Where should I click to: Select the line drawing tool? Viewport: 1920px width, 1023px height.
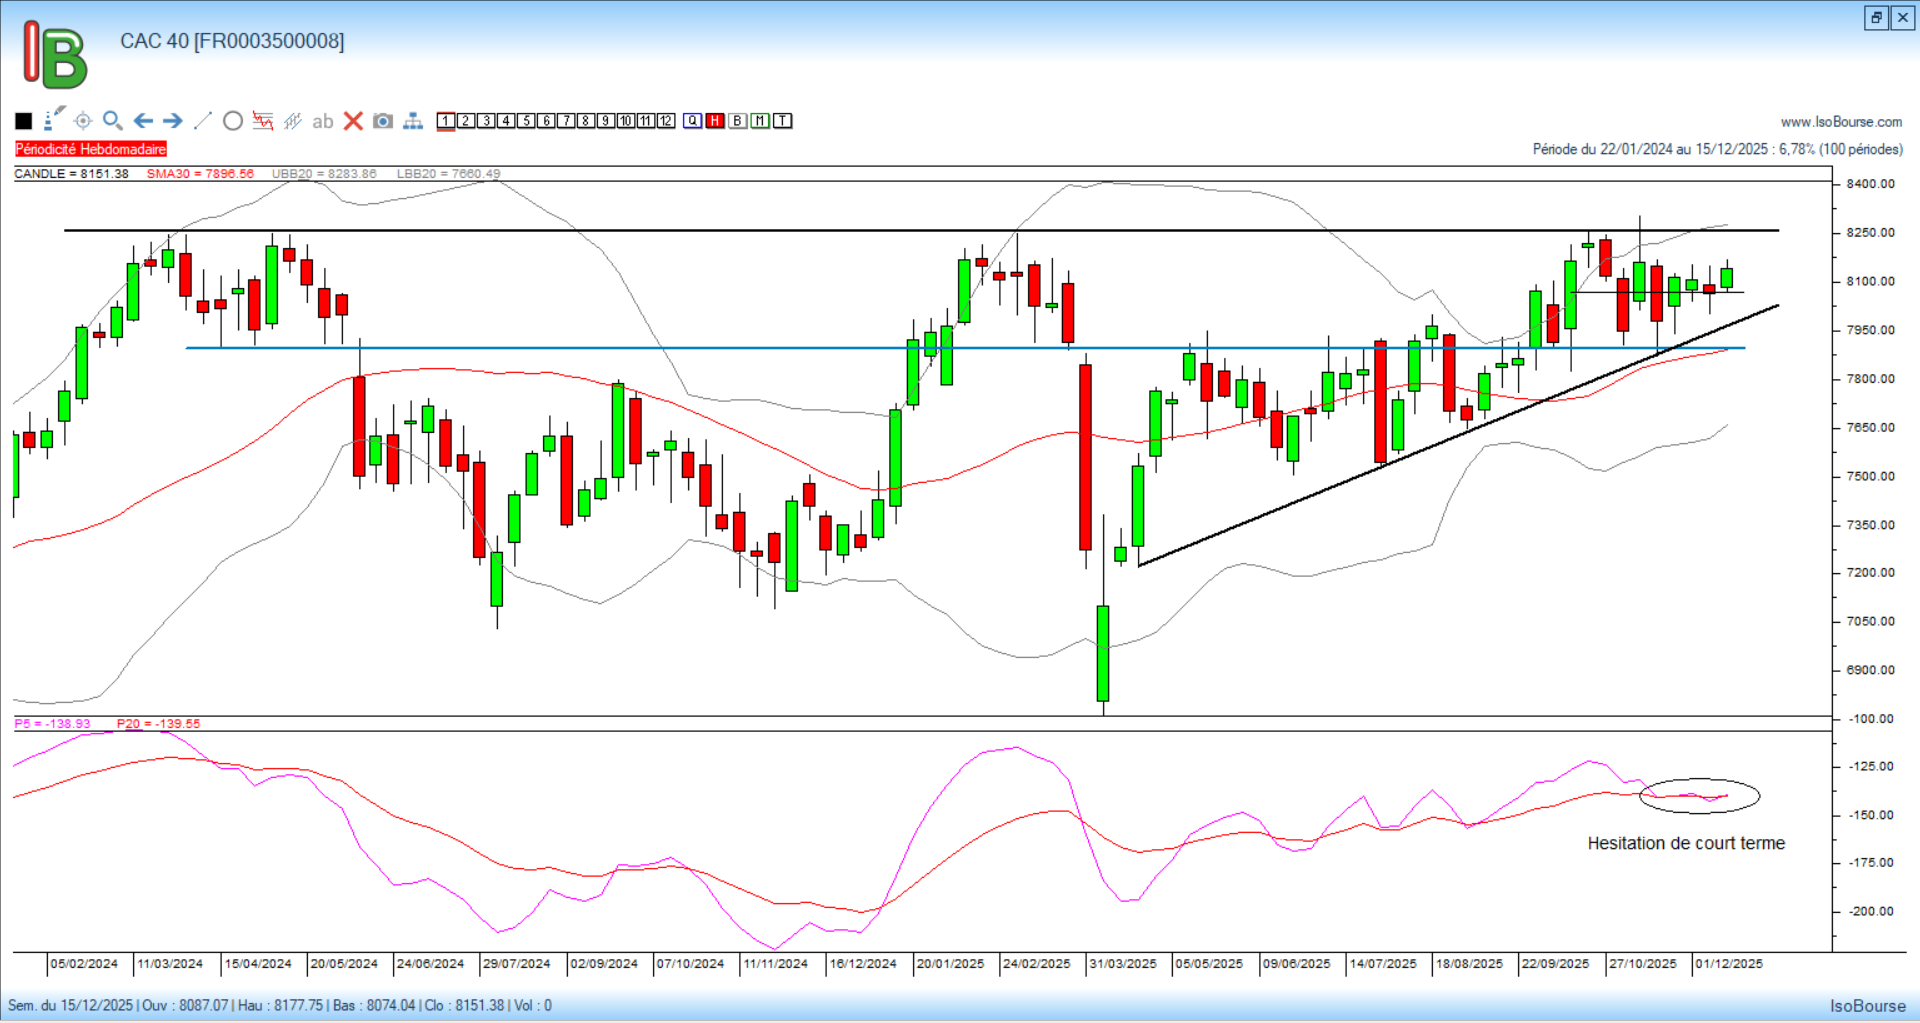(x=203, y=121)
